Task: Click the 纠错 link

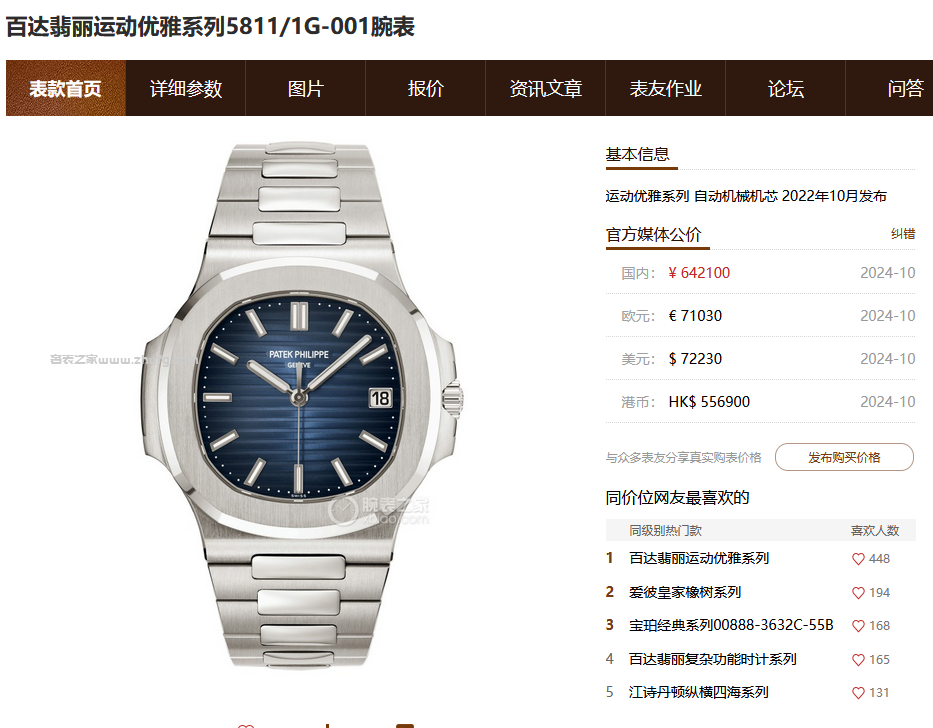Action: (903, 234)
